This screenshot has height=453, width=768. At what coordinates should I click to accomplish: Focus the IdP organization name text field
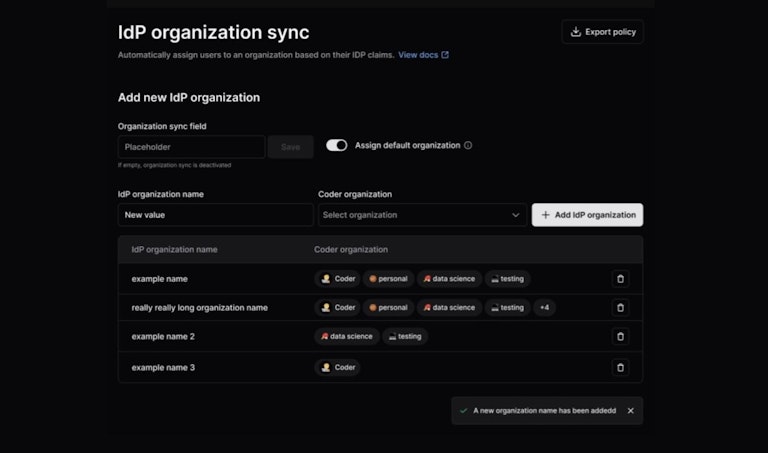tap(215, 215)
